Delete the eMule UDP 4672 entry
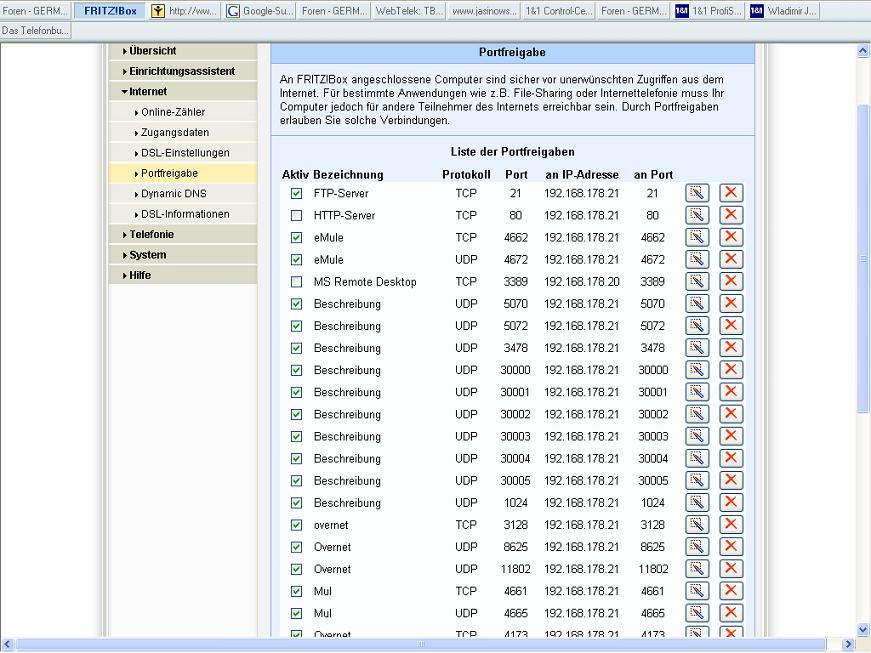This screenshot has height=653, width=871. click(731, 259)
